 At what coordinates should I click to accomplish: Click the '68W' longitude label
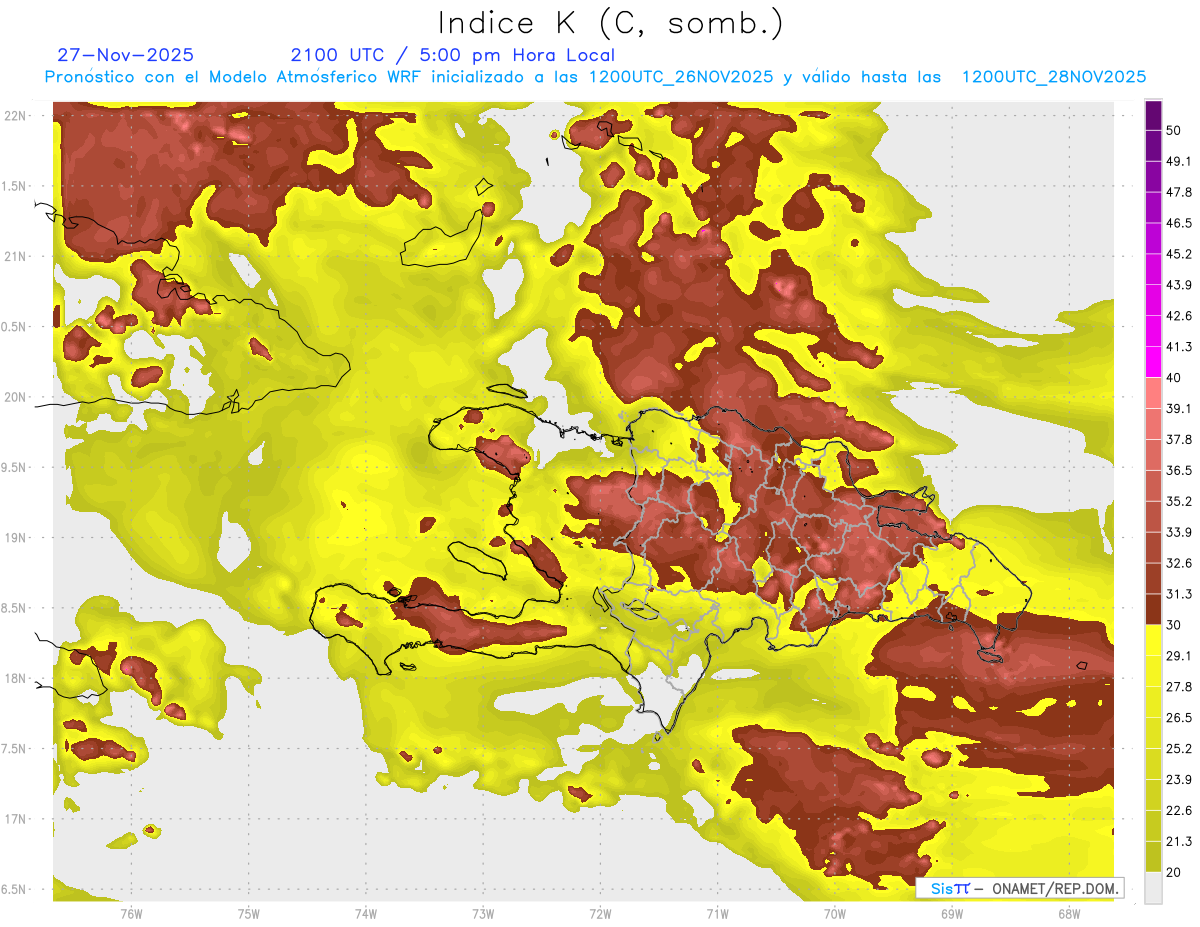(1069, 913)
